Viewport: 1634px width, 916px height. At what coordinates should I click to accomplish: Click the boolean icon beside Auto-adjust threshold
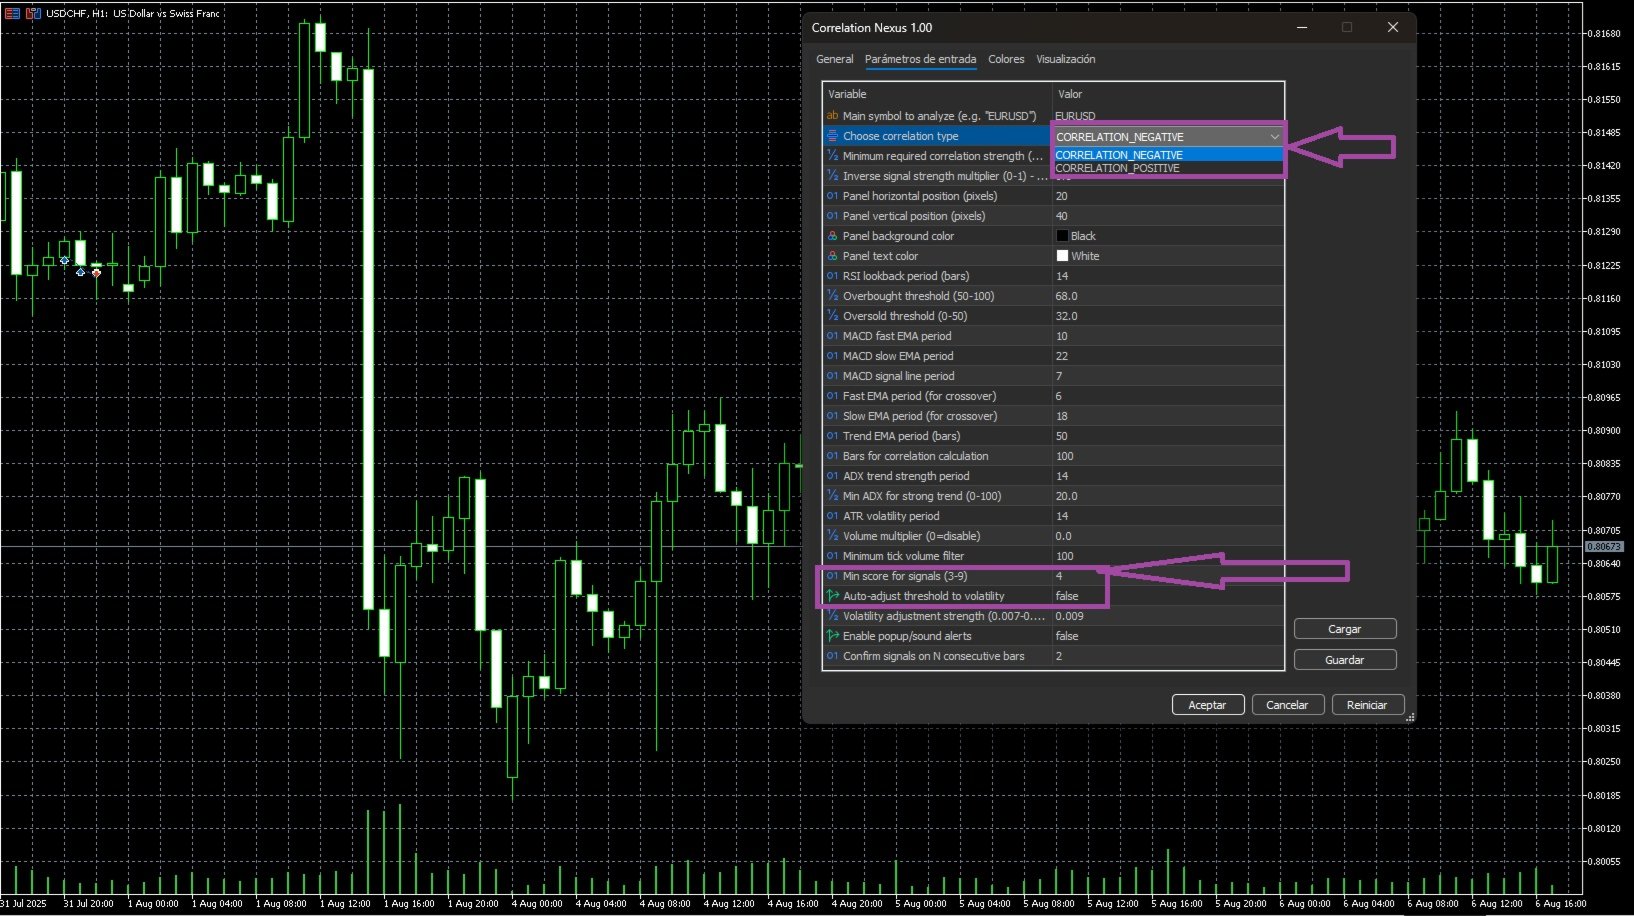(832, 596)
